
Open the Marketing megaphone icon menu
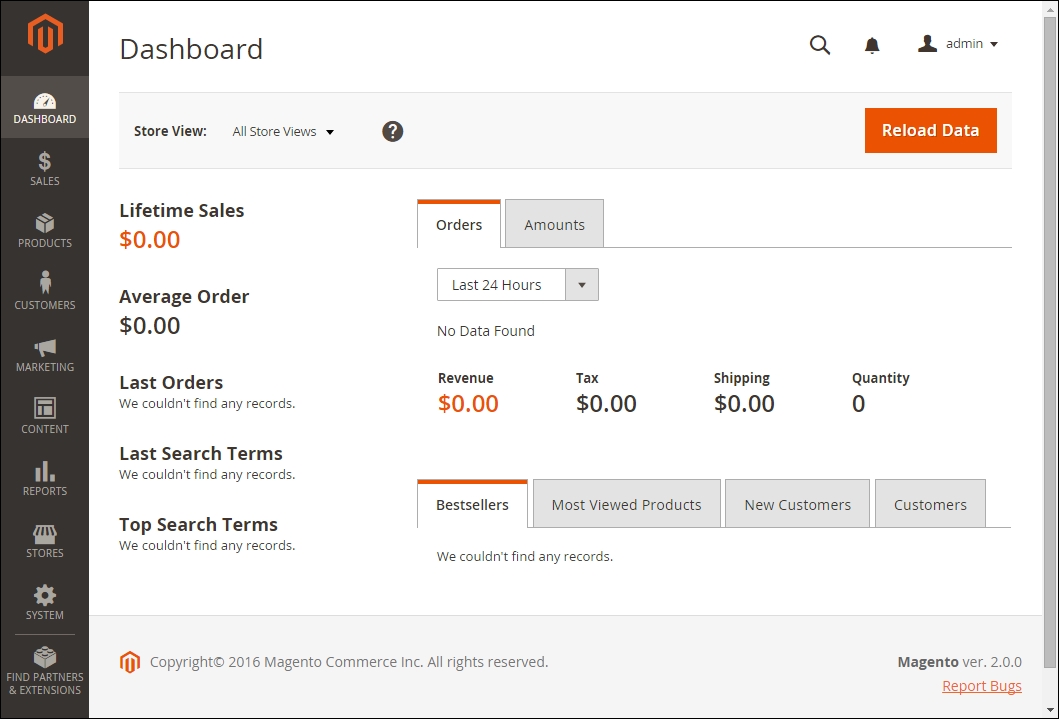(x=44, y=354)
